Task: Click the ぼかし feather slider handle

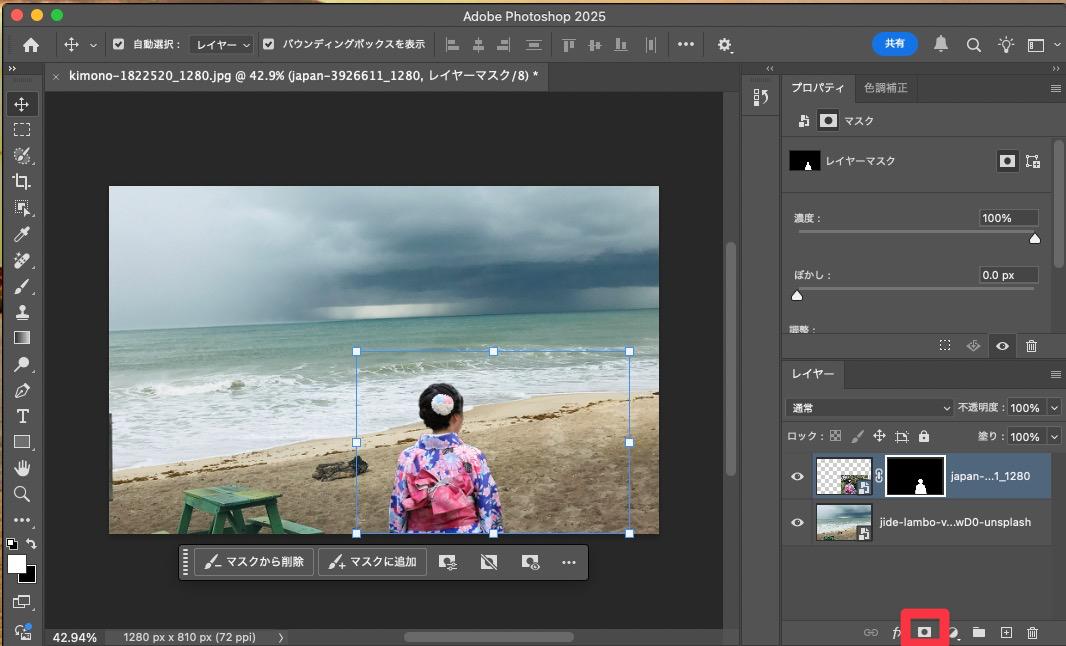Action: (797, 295)
